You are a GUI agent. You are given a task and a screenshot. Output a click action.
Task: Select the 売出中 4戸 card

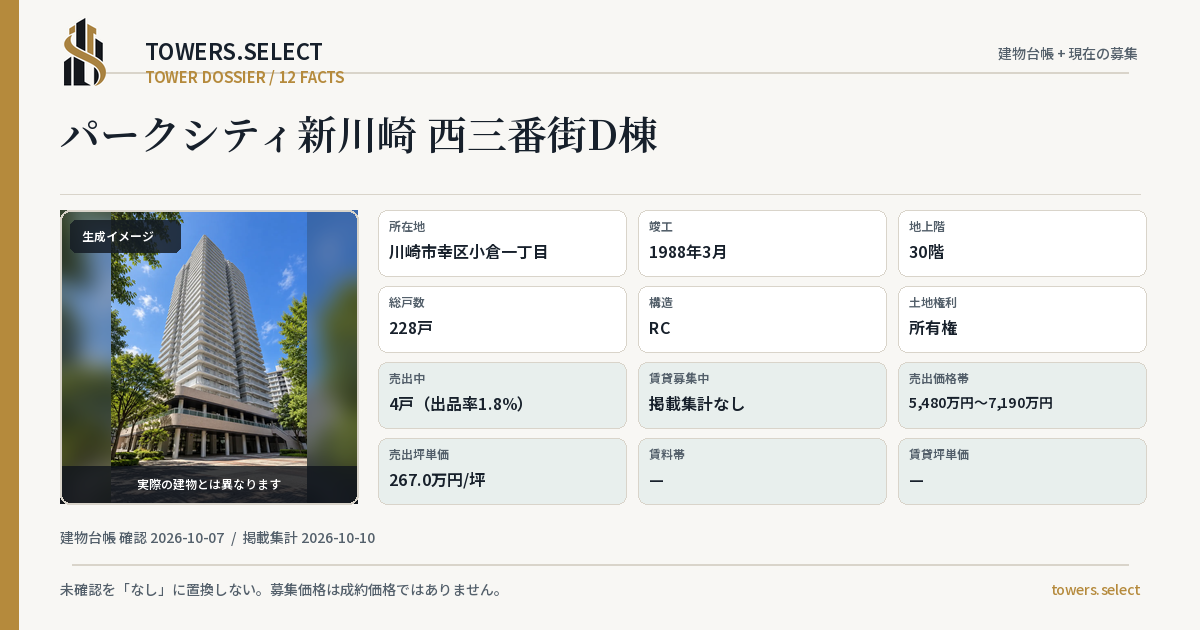[x=502, y=395]
